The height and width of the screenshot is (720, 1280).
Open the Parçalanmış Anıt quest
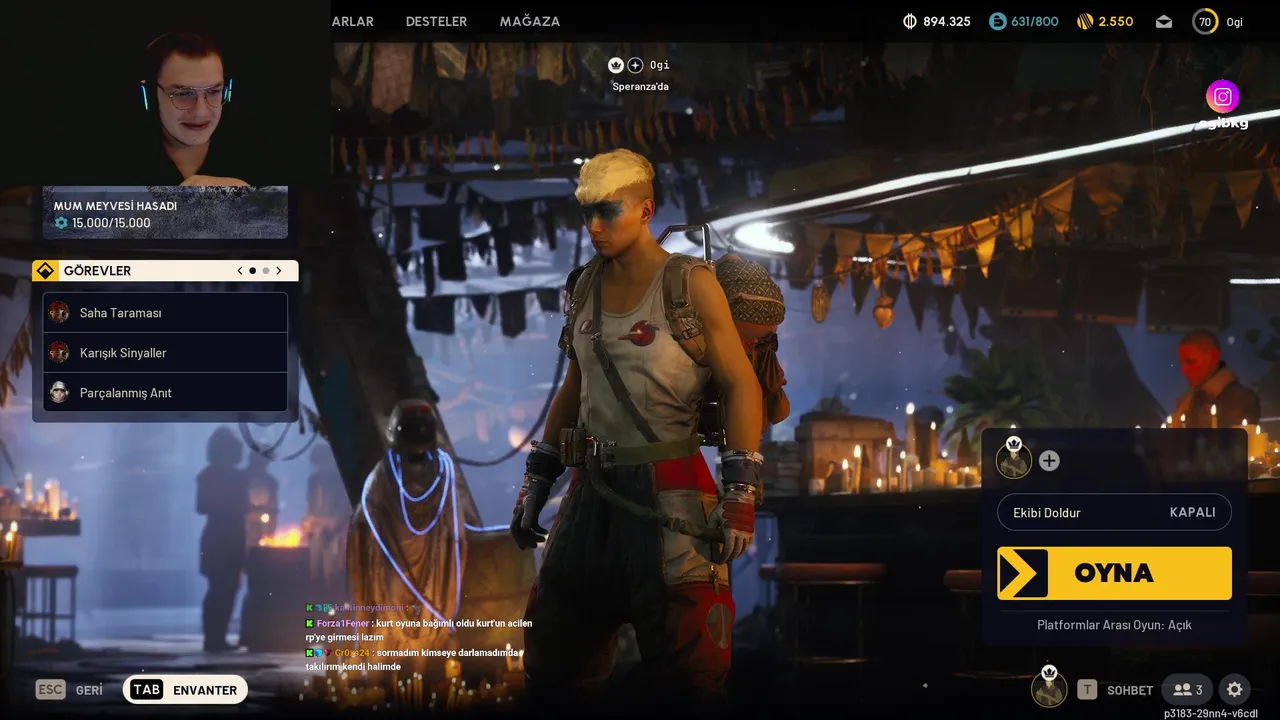click(x=165, y=393)
